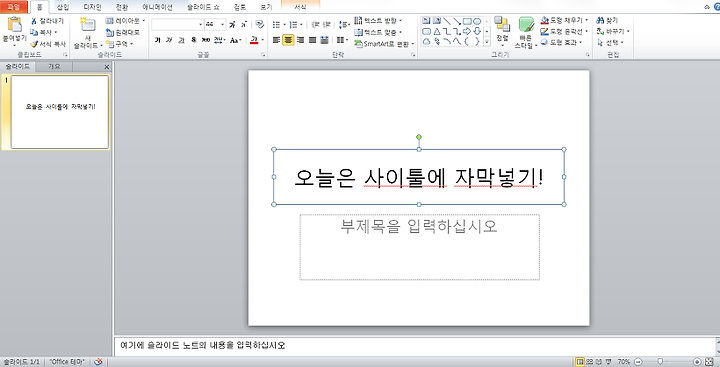Viewport: 720px width, 367px height.
Task: Click Convert to SmartArt button
Action: (x=384, y=44)
